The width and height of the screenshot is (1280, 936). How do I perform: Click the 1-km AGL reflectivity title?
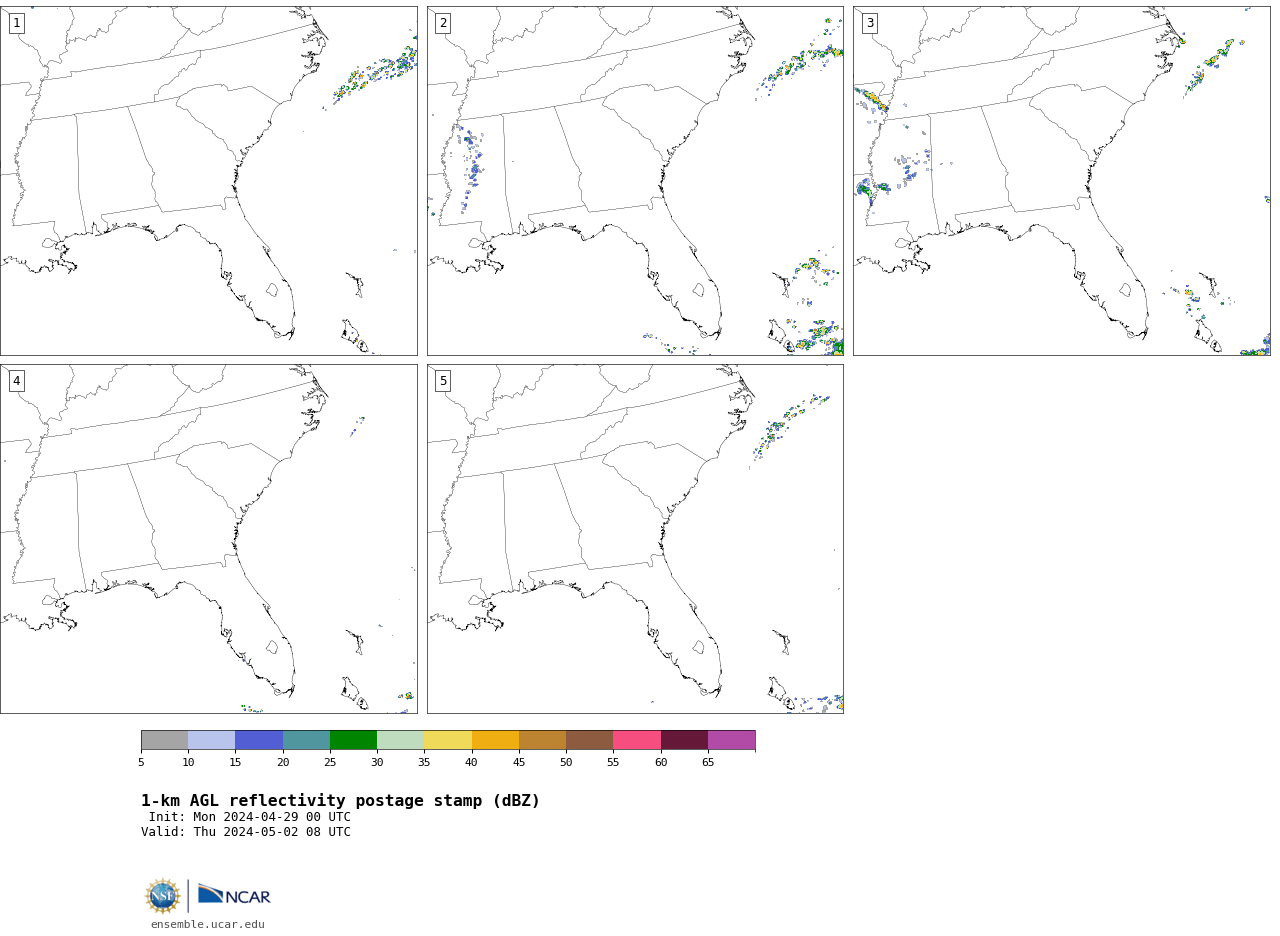[x=340, y=801]
